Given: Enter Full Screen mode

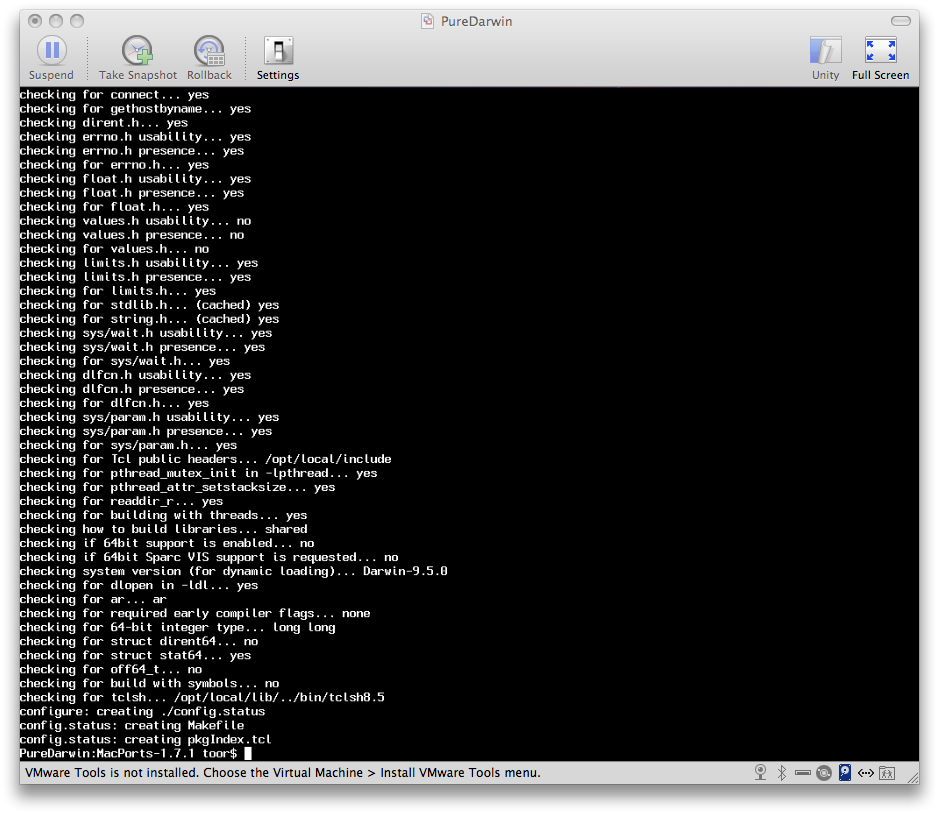Looking at the screenshot, I should click(880, 58).
